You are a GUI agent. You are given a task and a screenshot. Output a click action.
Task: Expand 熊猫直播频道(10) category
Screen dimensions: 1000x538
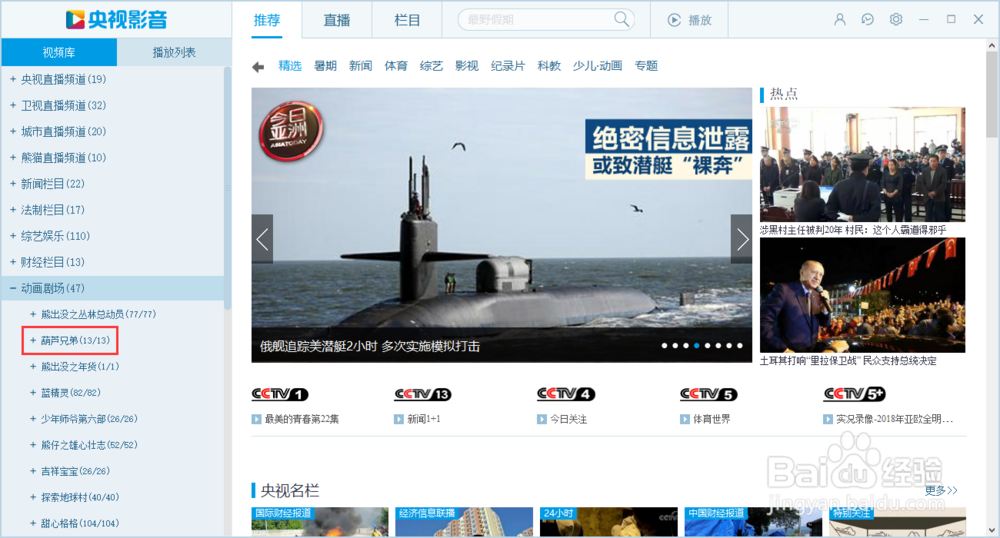(x=13, y=157)
